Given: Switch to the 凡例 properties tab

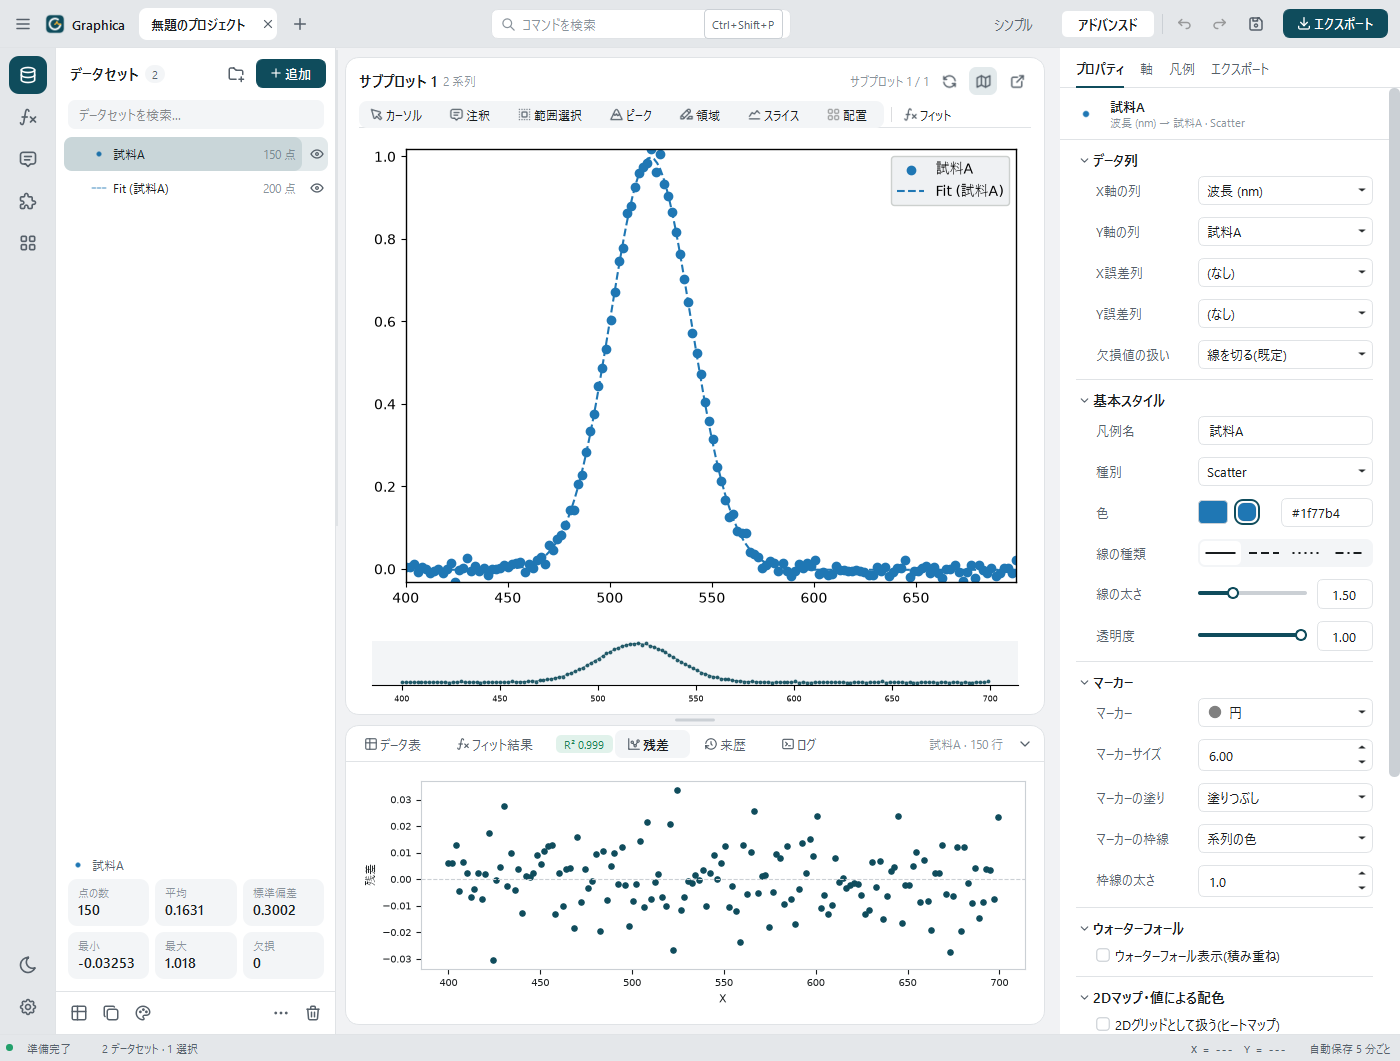Looking at the screenshot, I should pos(1182,69).
